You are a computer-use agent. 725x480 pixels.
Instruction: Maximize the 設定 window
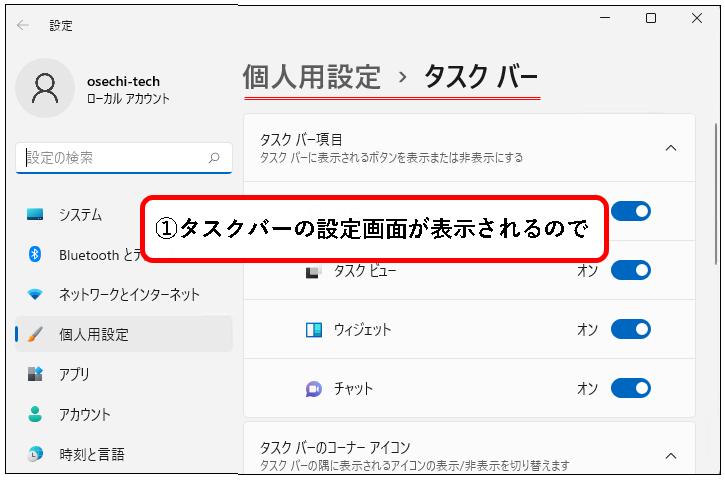point(651,18)
